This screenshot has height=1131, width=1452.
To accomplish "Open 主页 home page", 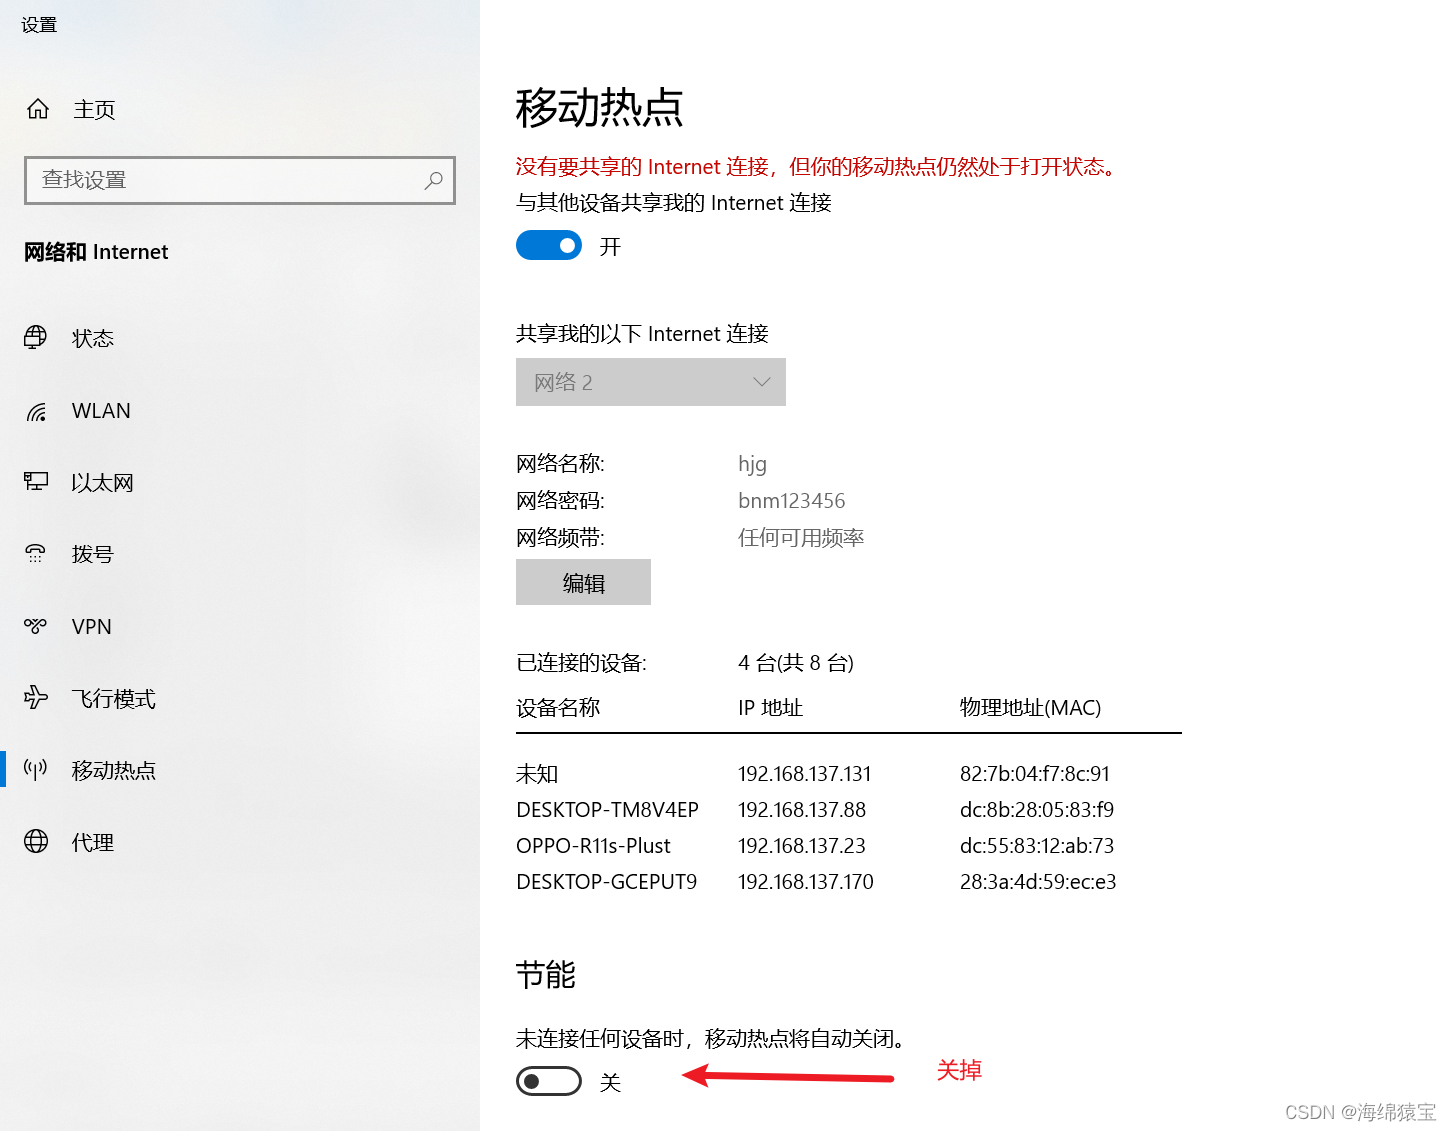I will pyautogui.click(x=94, y=109).
